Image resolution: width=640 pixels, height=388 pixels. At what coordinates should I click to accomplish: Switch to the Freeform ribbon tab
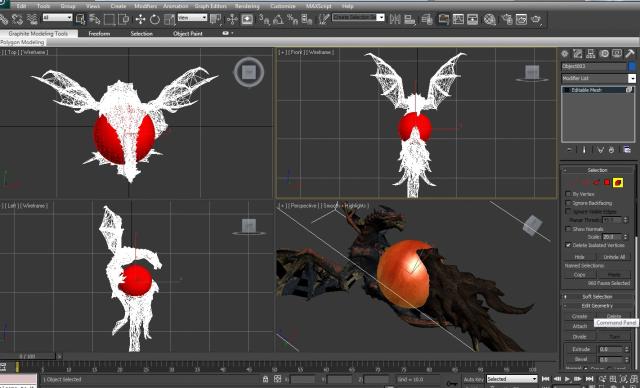99,33
